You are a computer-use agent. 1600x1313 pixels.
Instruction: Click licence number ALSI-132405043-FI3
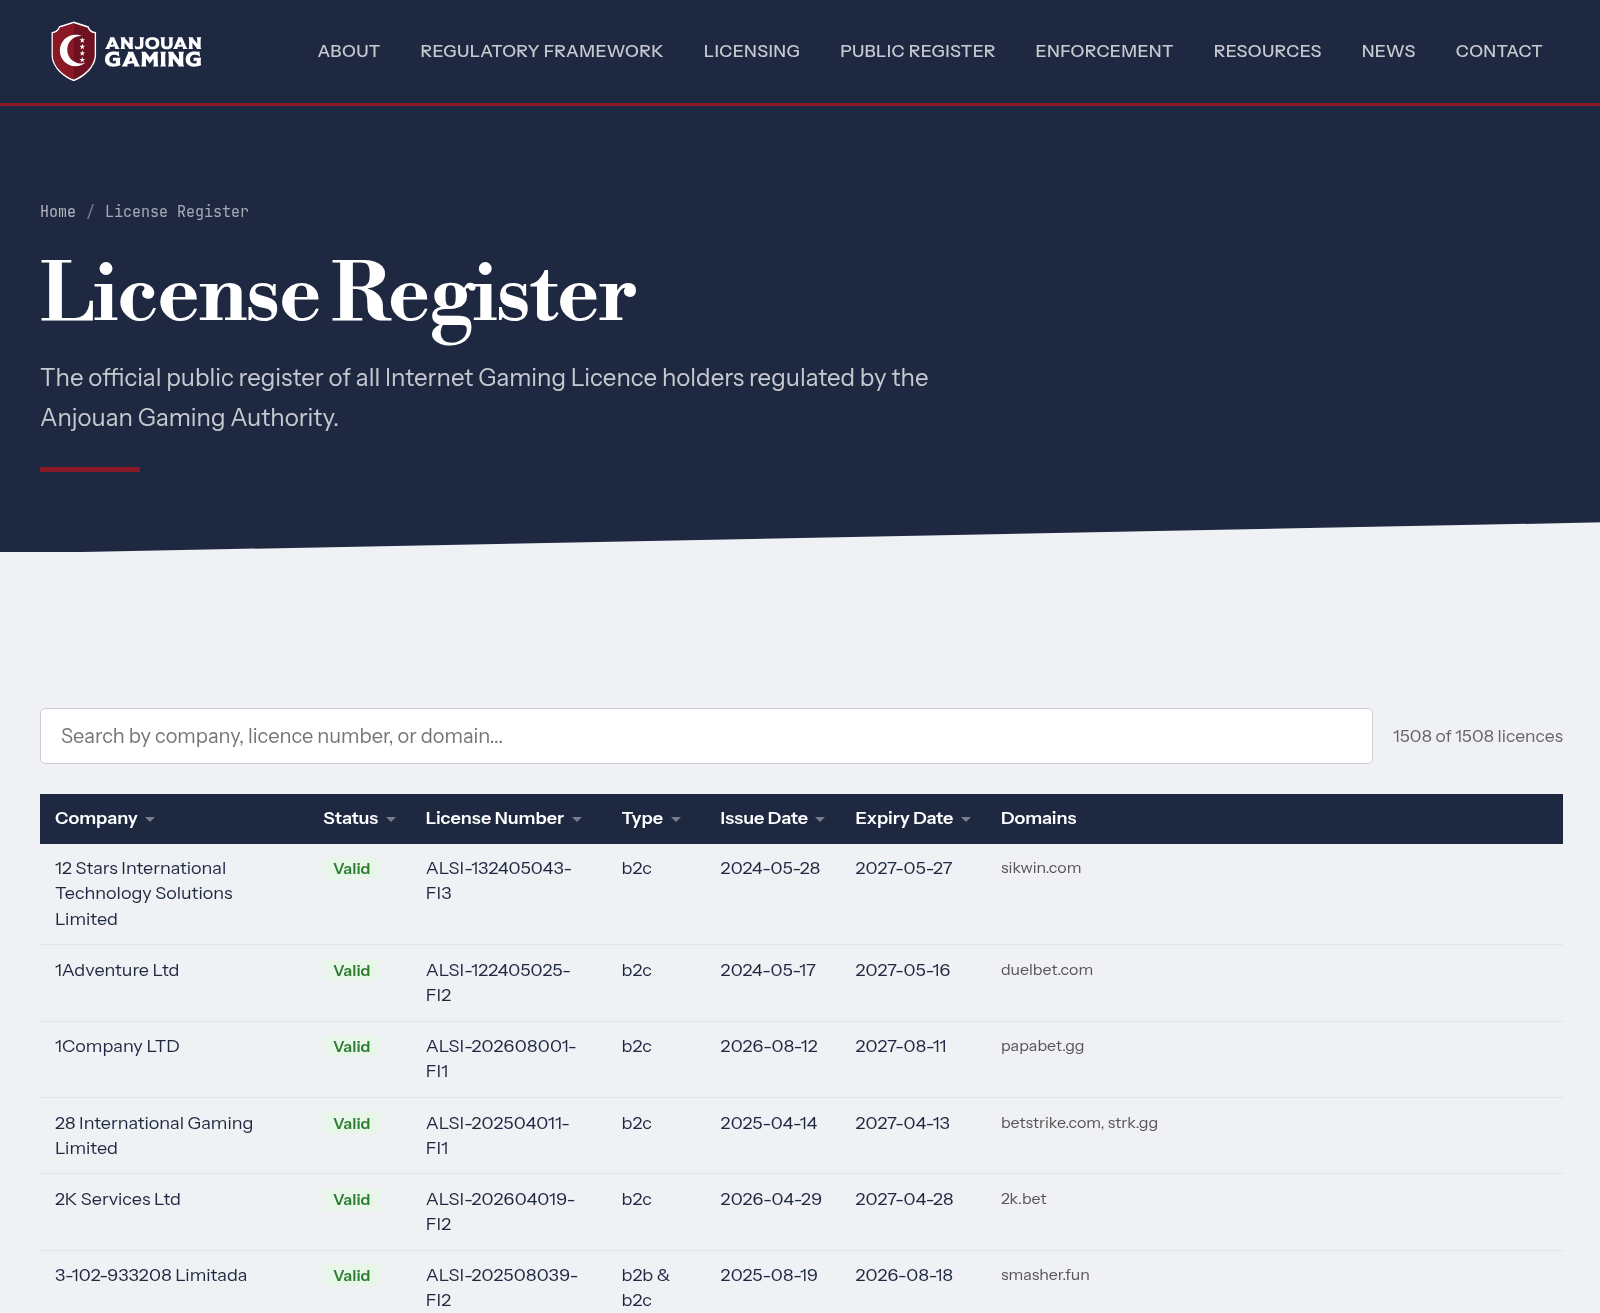tap(499, 881)
